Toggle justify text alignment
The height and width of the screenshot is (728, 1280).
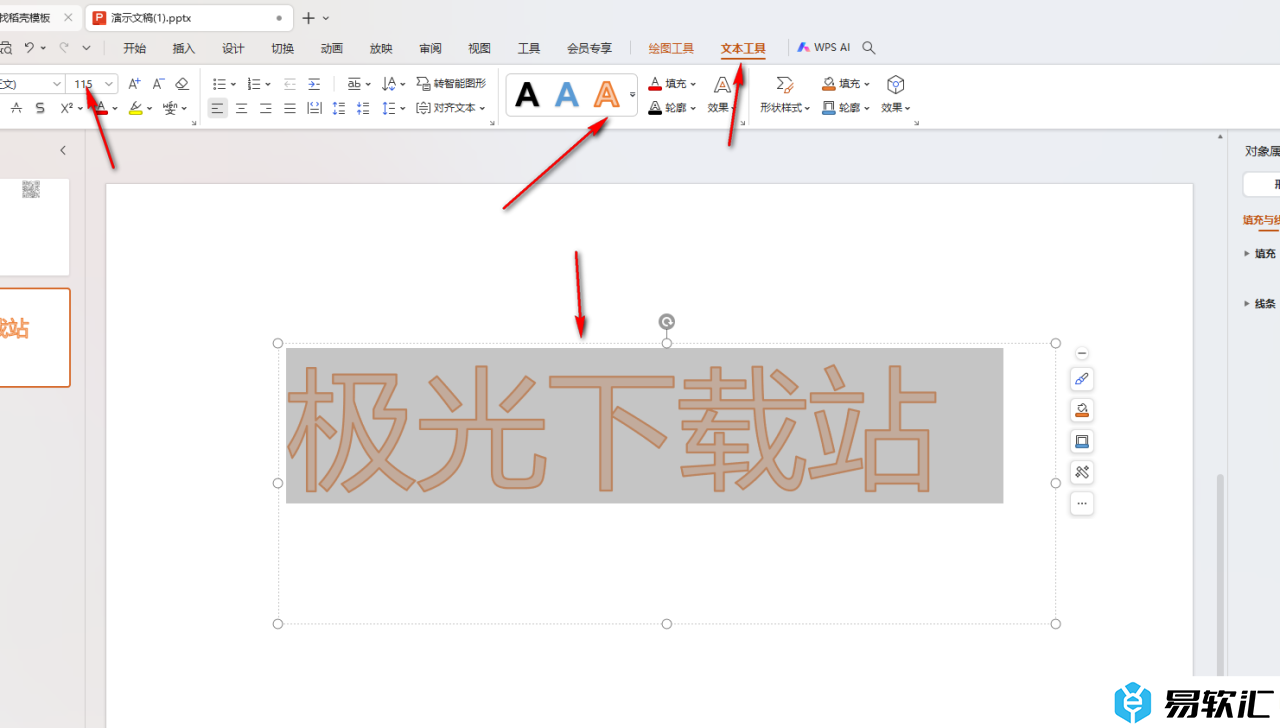[290, 108]
